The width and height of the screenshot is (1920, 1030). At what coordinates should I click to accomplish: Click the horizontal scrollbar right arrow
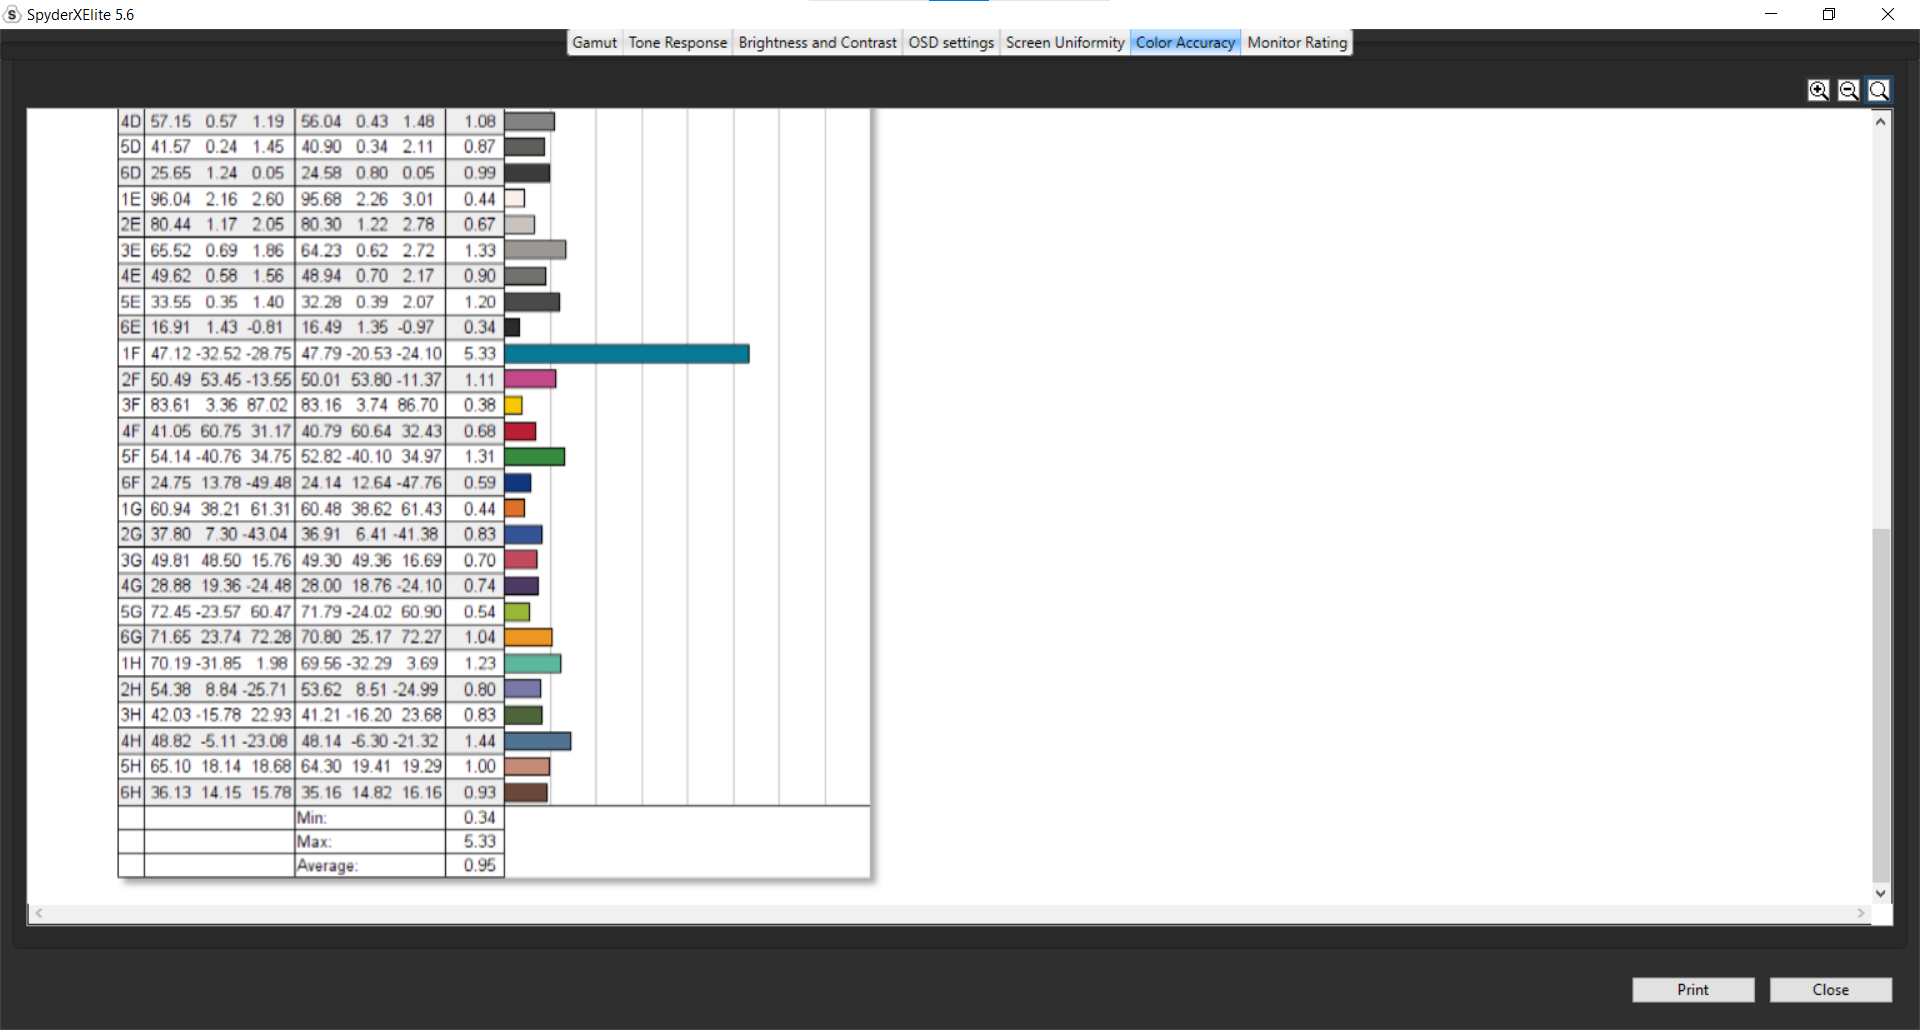(x=1860, y=913)
